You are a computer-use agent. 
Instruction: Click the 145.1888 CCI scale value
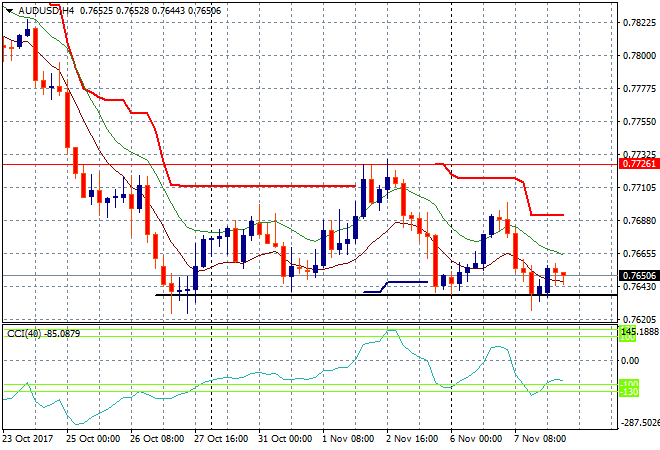coord(640,332)
